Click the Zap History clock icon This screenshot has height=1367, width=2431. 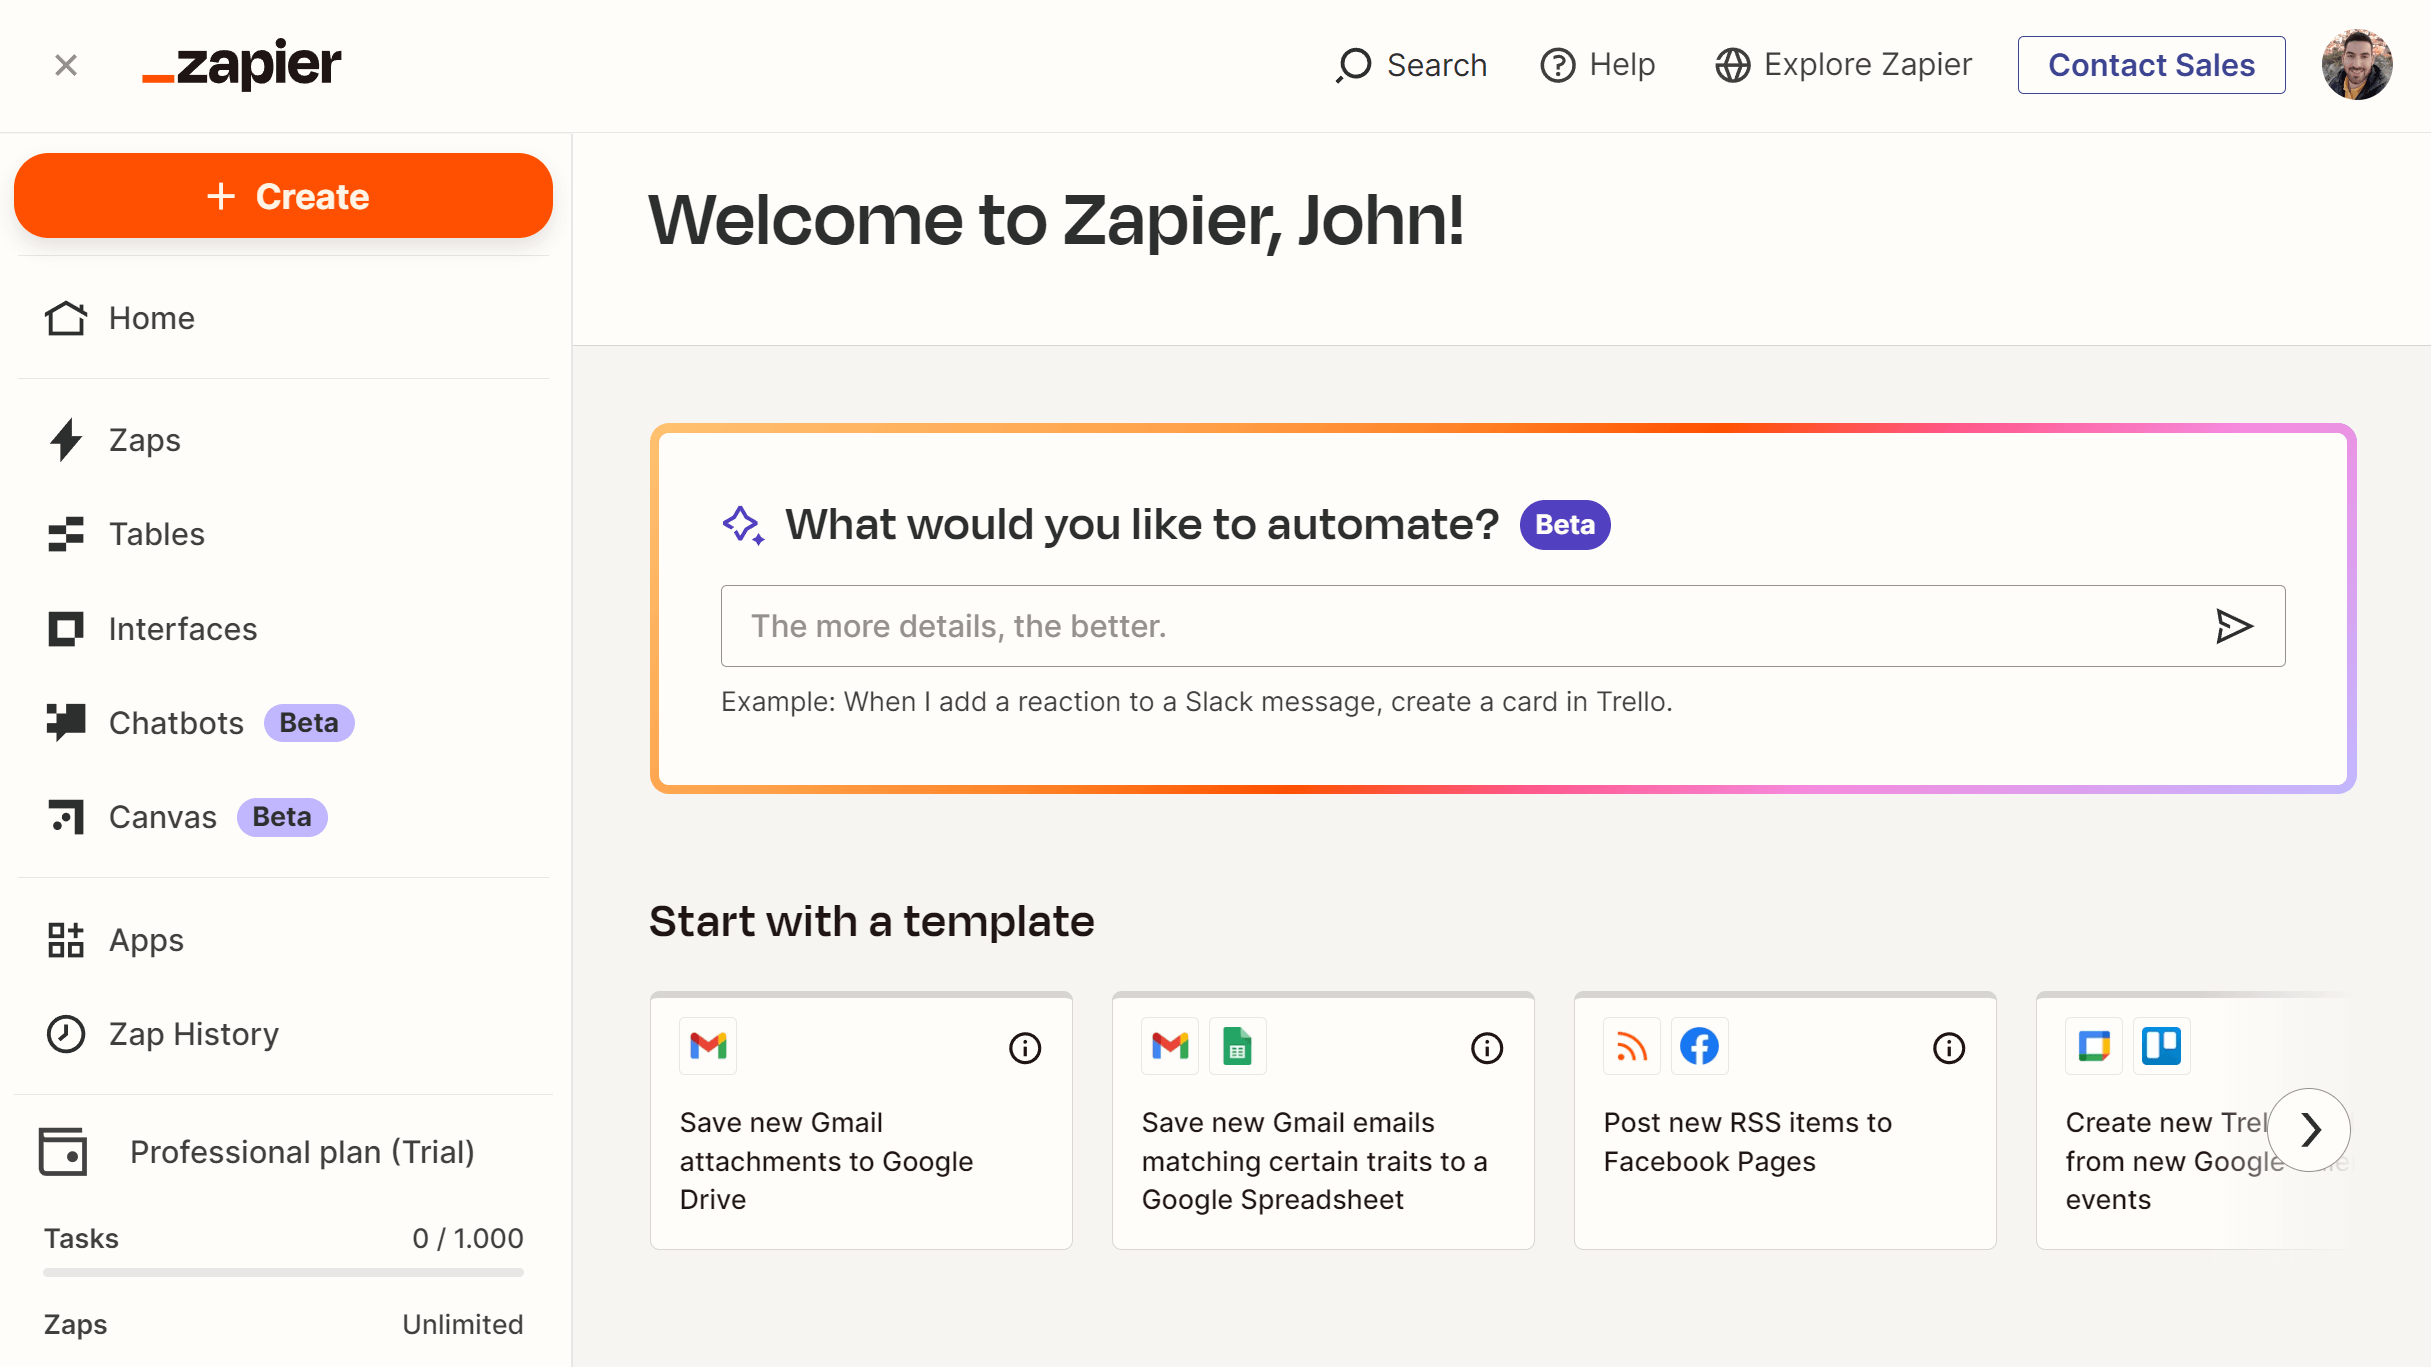(x=66, y=1034)
